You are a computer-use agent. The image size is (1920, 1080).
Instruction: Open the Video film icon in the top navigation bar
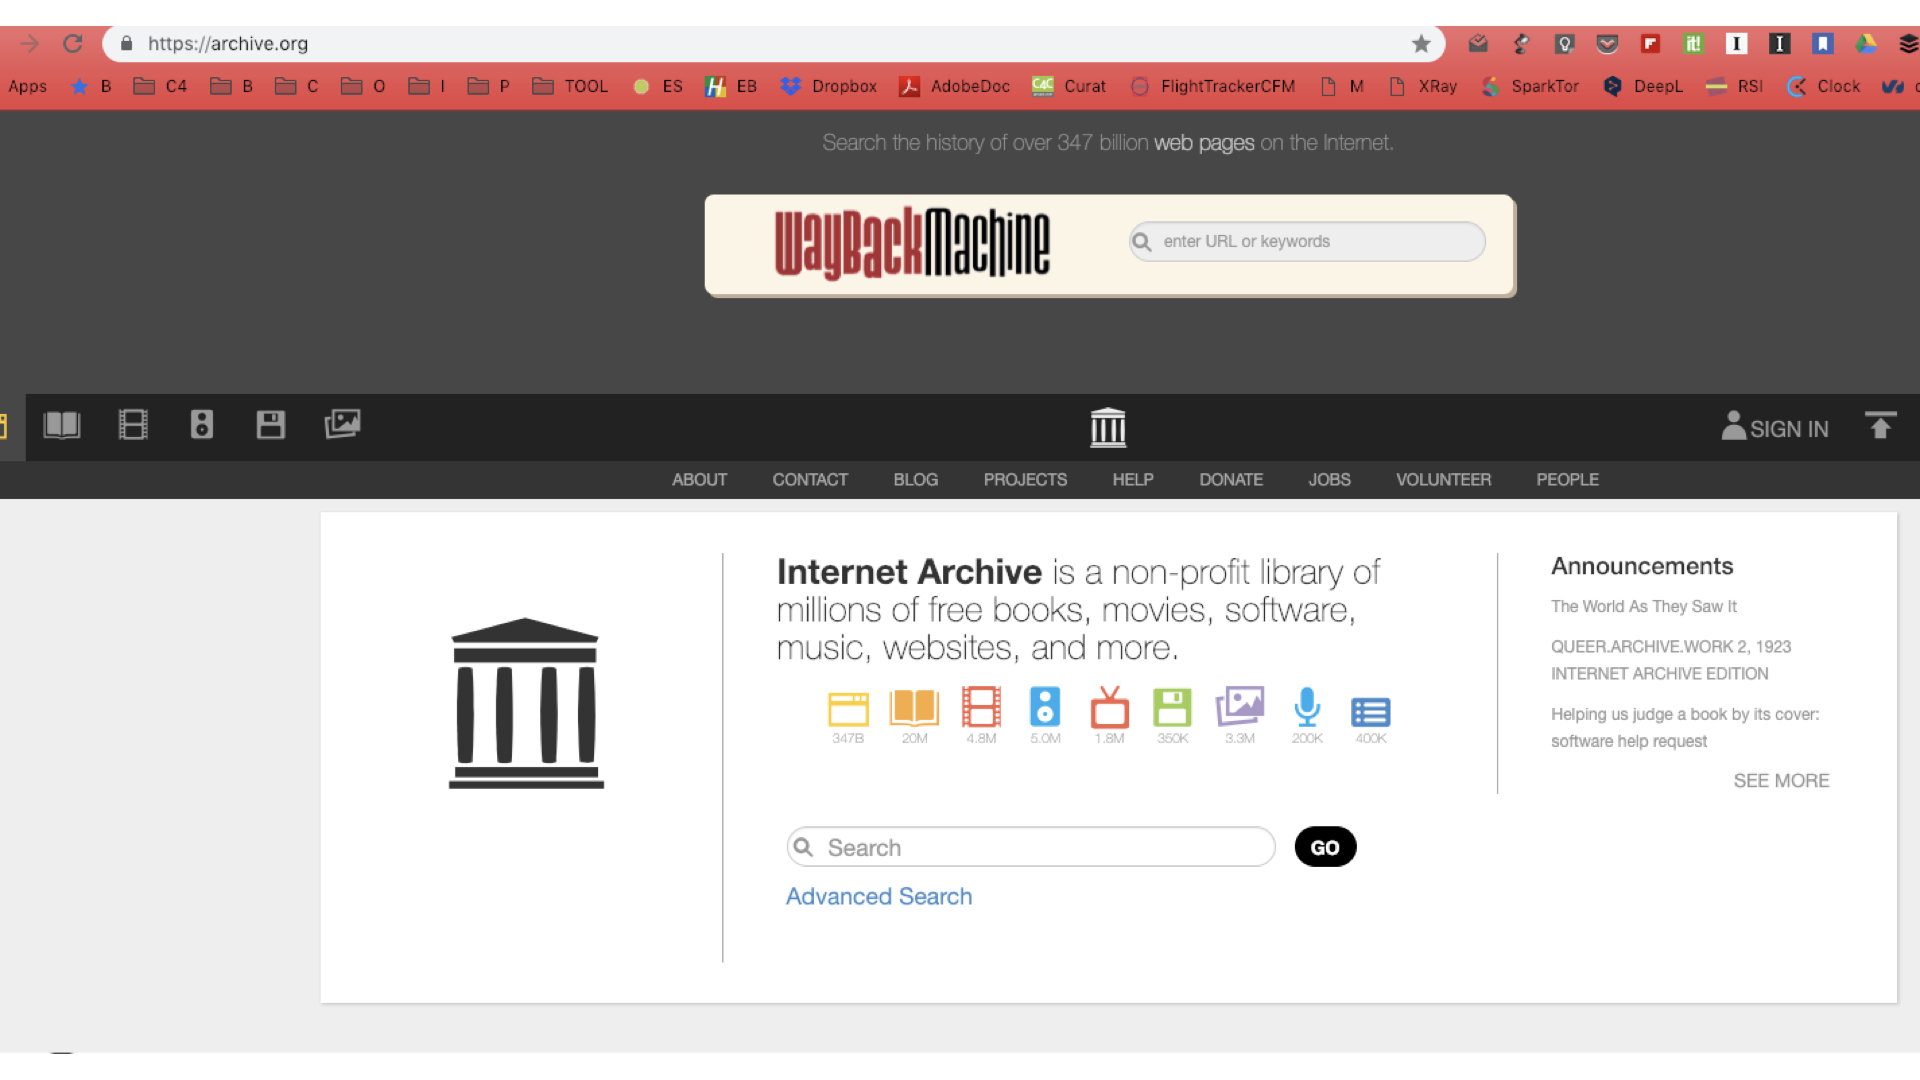tap(133, 426)
